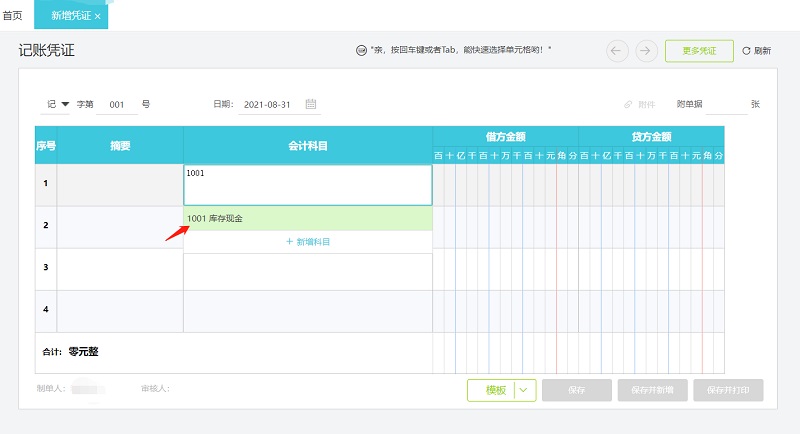The image size is (800, 434).
Task: Click the refresh icon beside 刷新
Action: (x=745, y=50)
